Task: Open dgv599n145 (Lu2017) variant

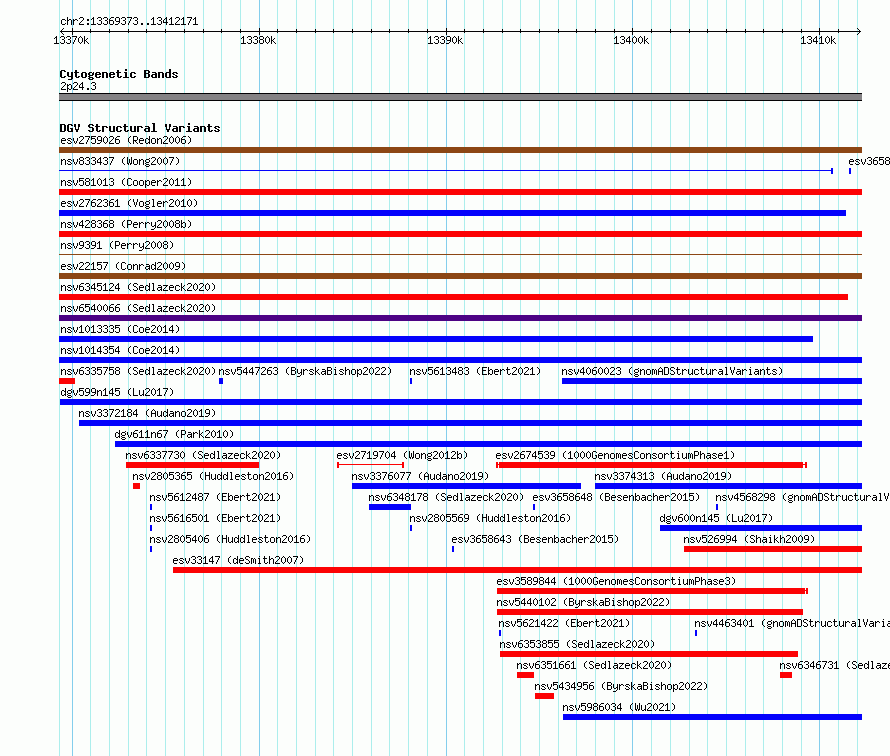Action: coord(117,392)
